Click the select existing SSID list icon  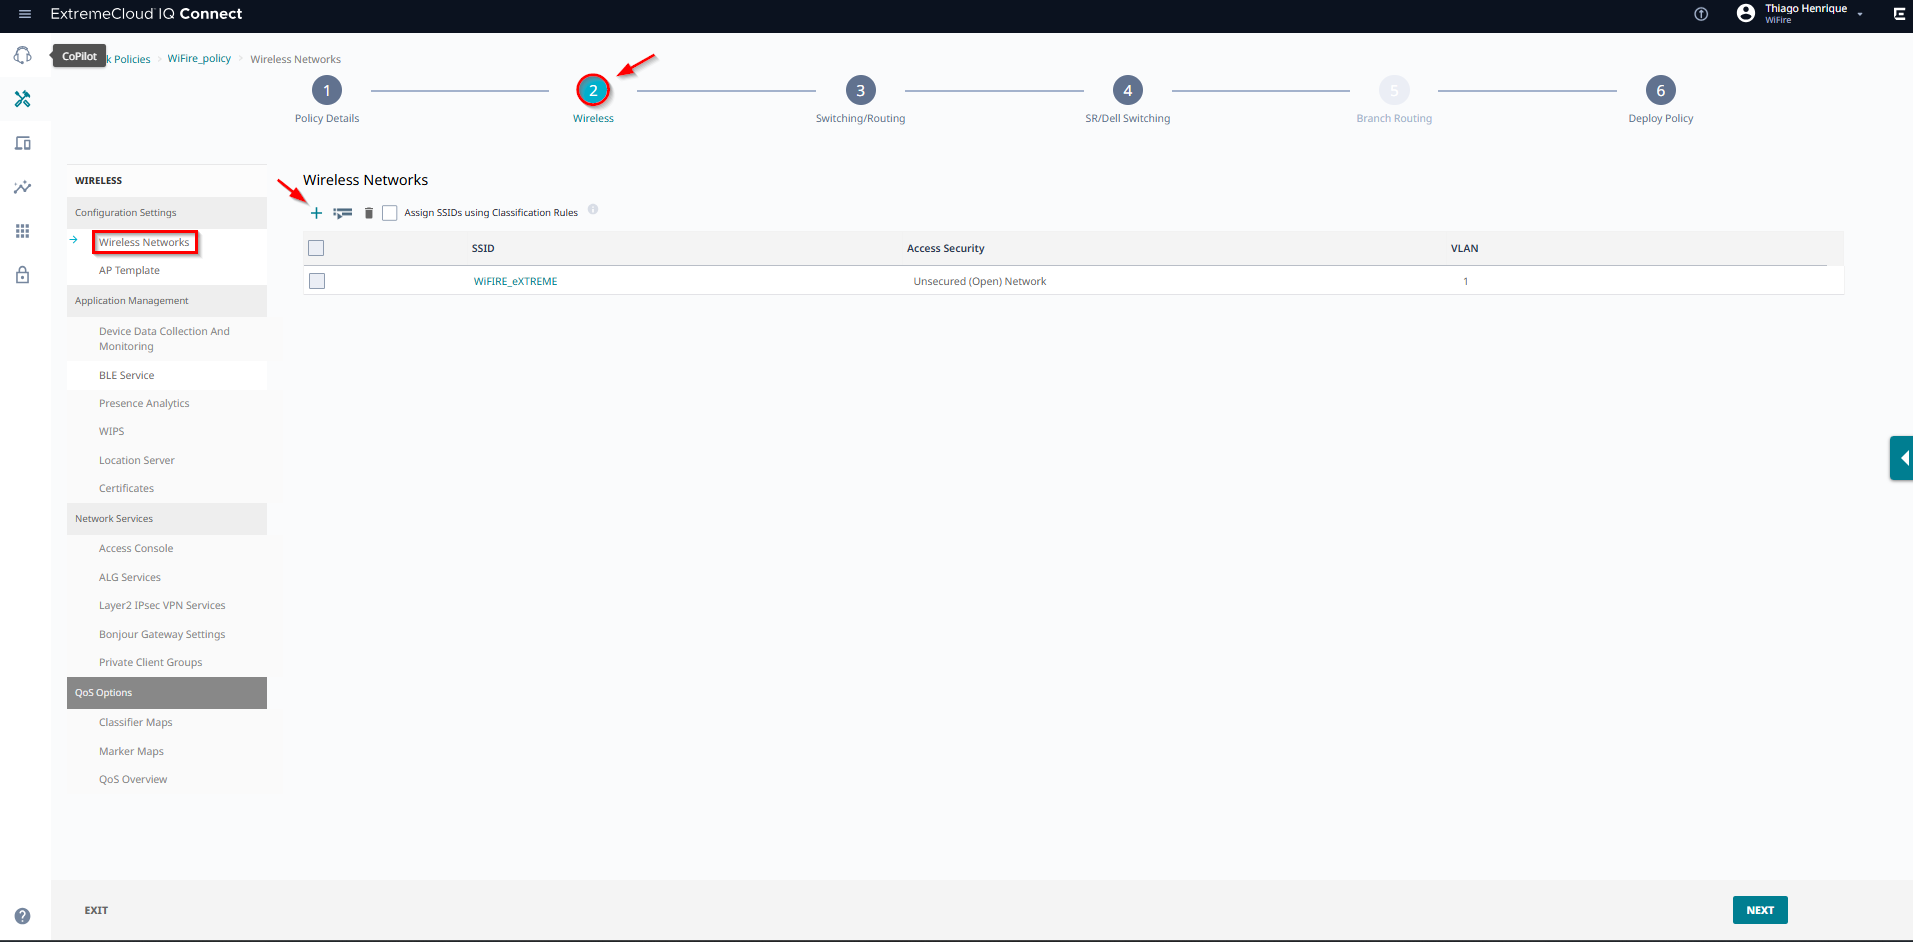343,213
